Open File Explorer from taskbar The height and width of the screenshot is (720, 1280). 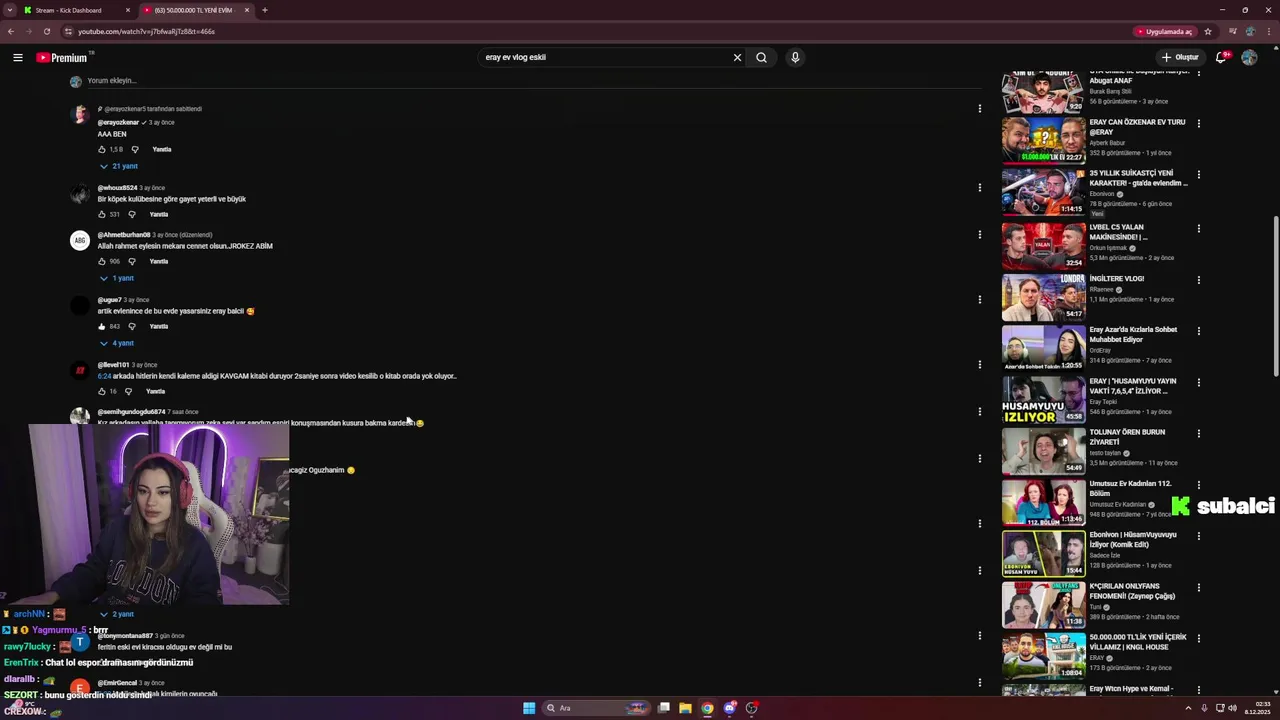pyautogui.click(x=685, y=708)
